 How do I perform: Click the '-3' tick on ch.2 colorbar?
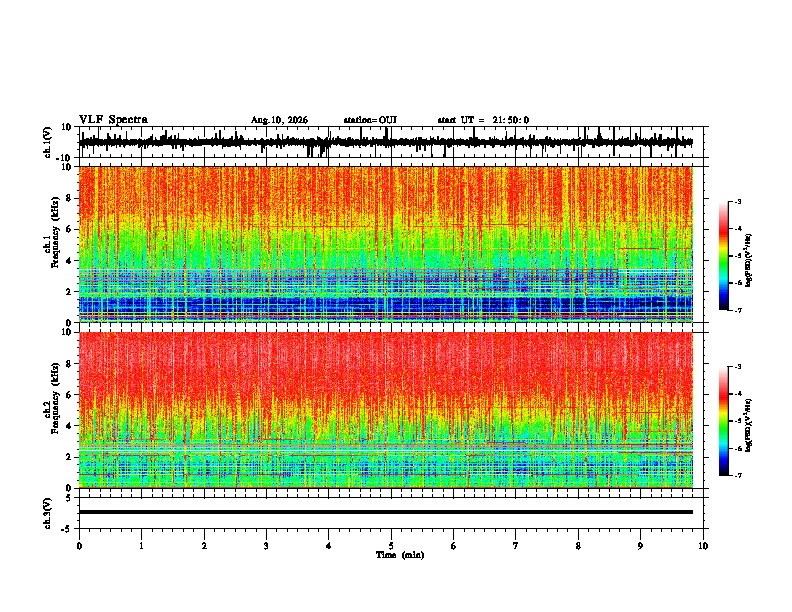737,367
